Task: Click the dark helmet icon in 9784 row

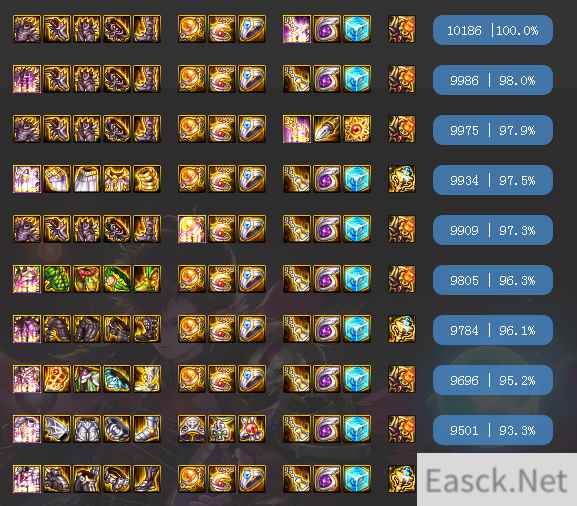Action: coord(57,329)
